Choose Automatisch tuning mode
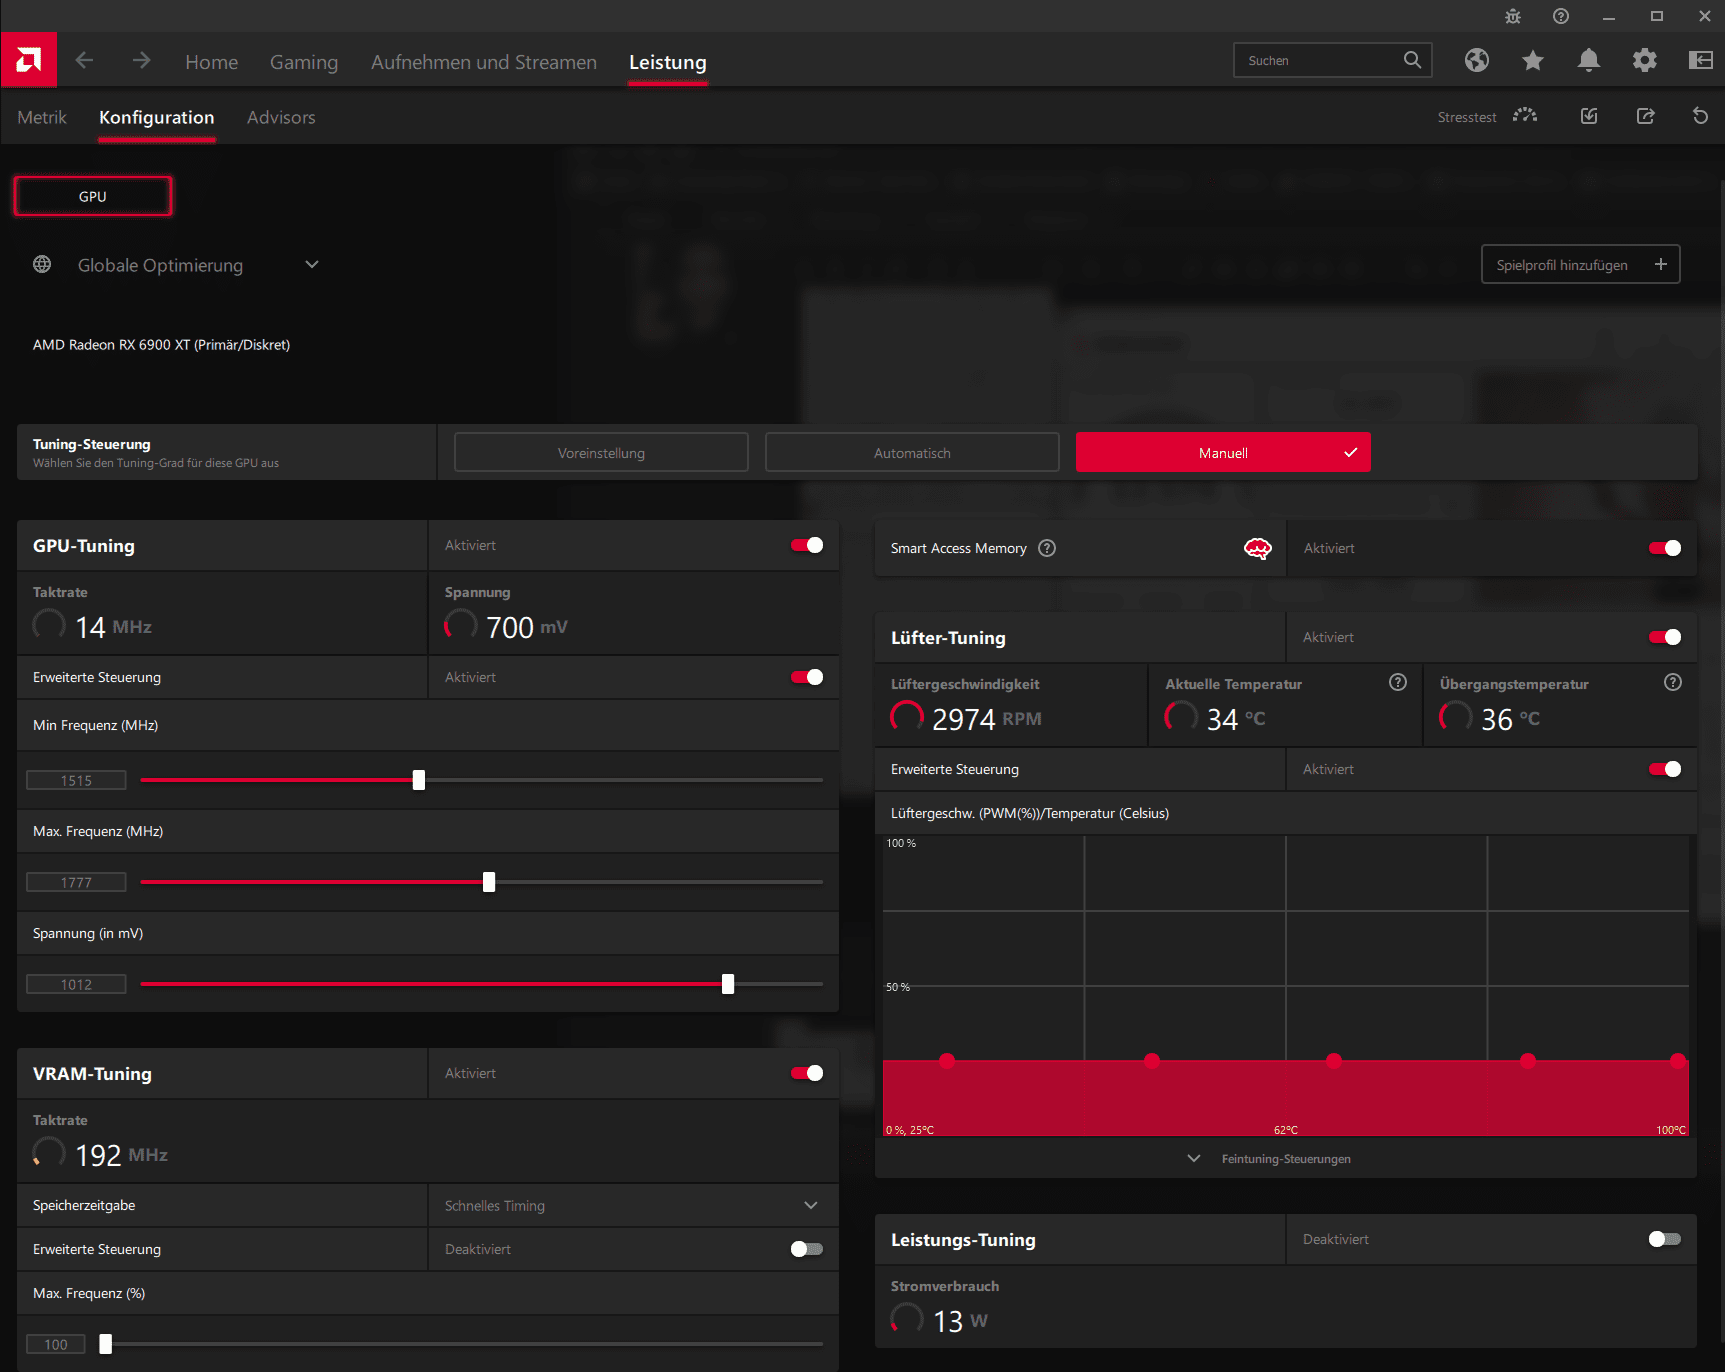 coord(912,452)
